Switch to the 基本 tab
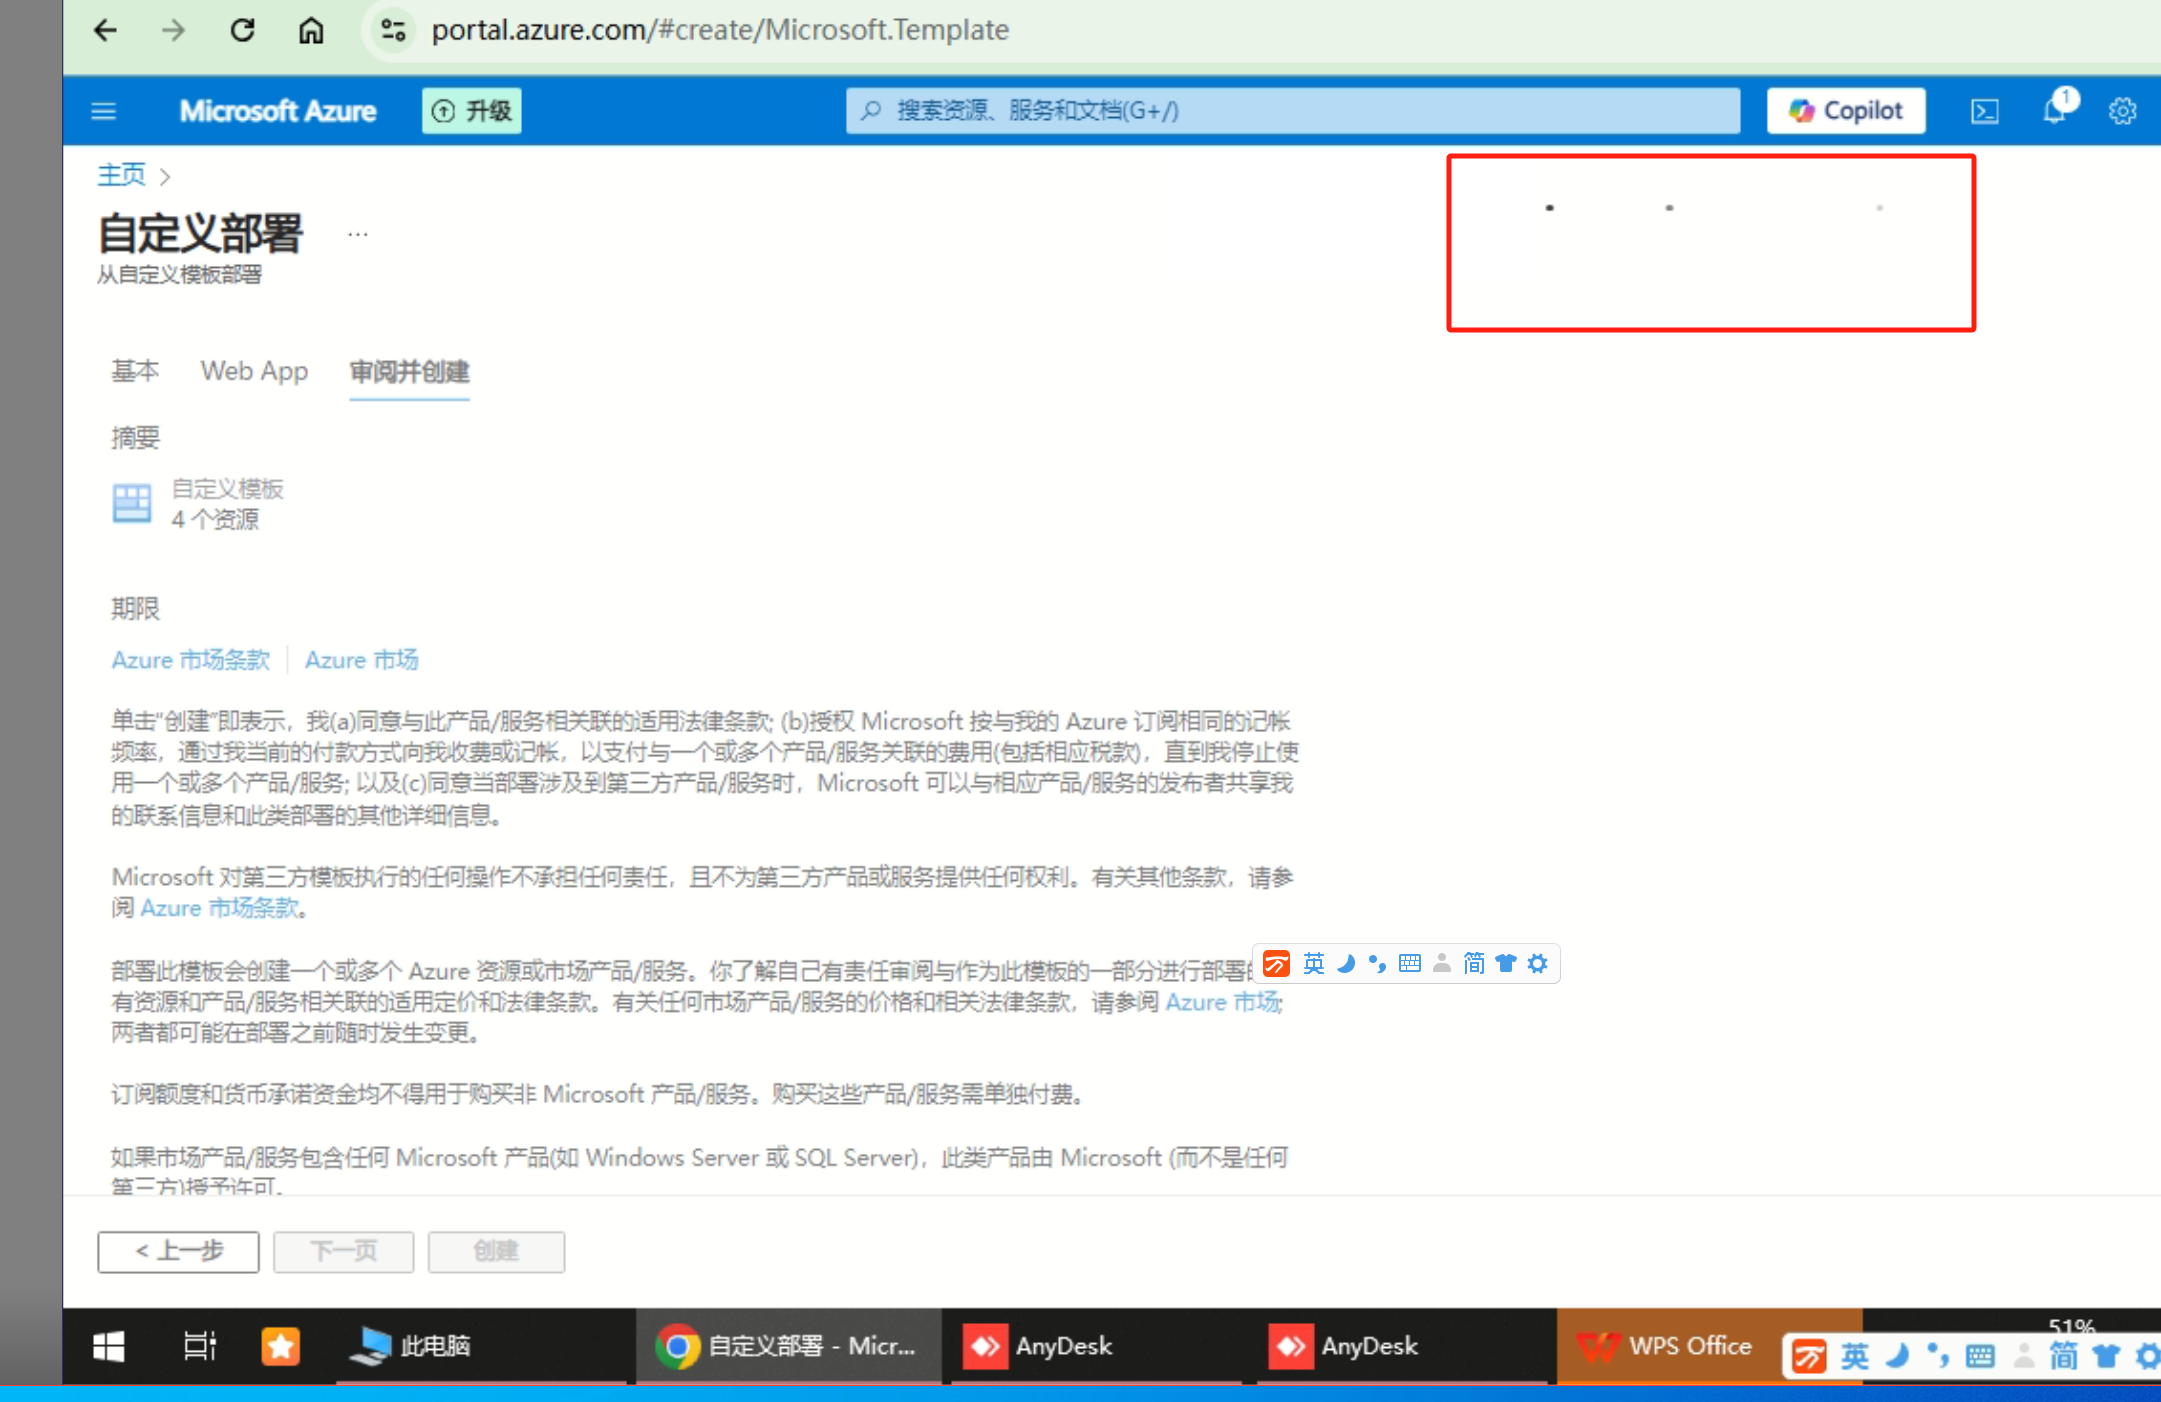 (135, 371)
